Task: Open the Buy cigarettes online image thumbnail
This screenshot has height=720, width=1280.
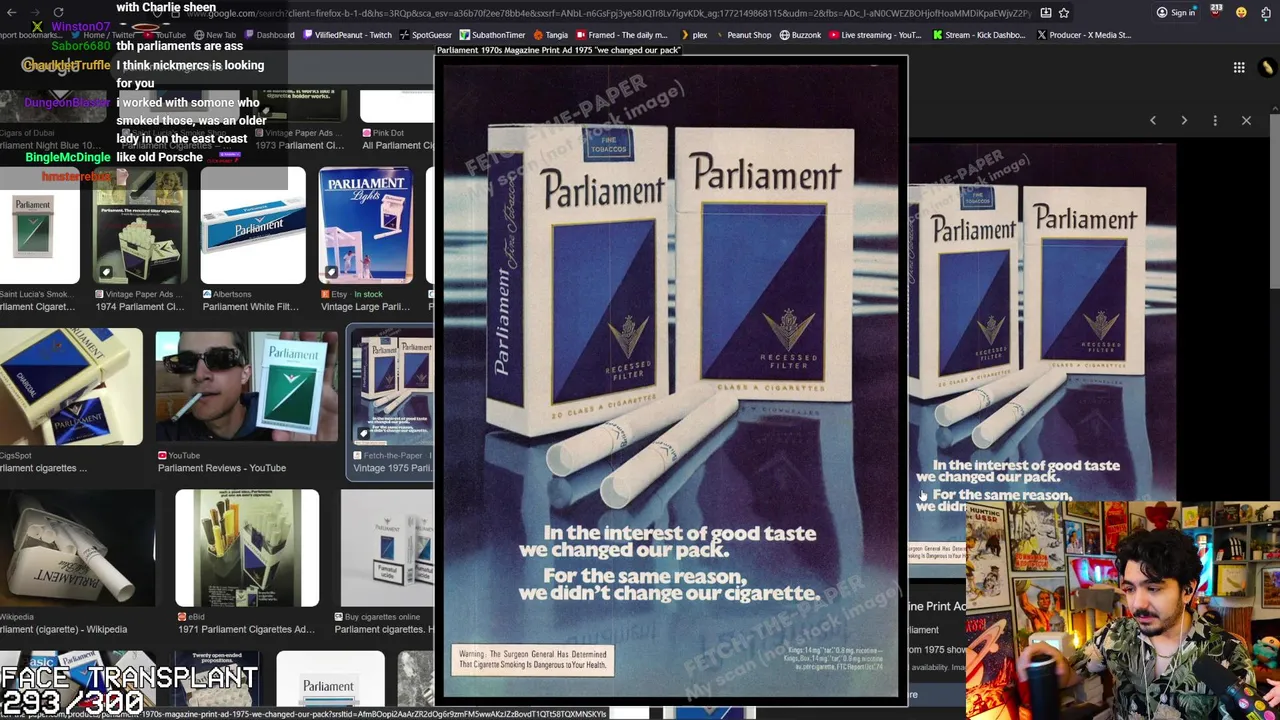Action: point(387,548)
